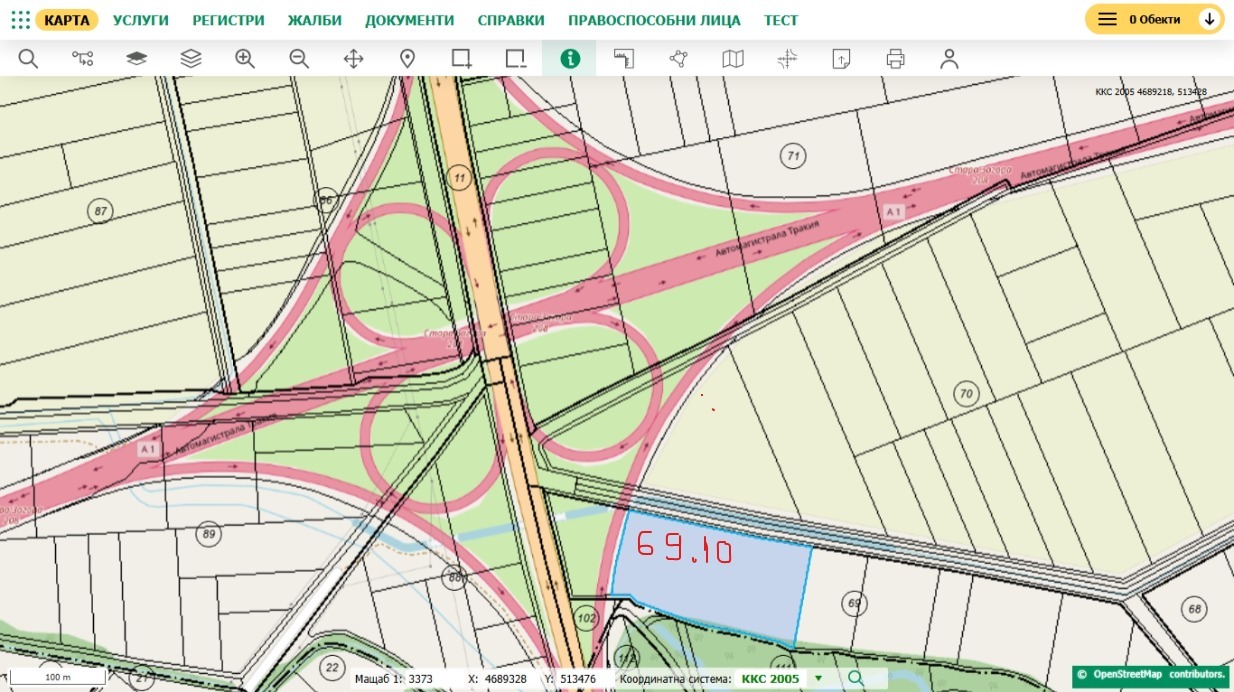This screenshot has width=1234, height=692.
Task: Select the zoom out tool
Action: [x=299, y=59]
